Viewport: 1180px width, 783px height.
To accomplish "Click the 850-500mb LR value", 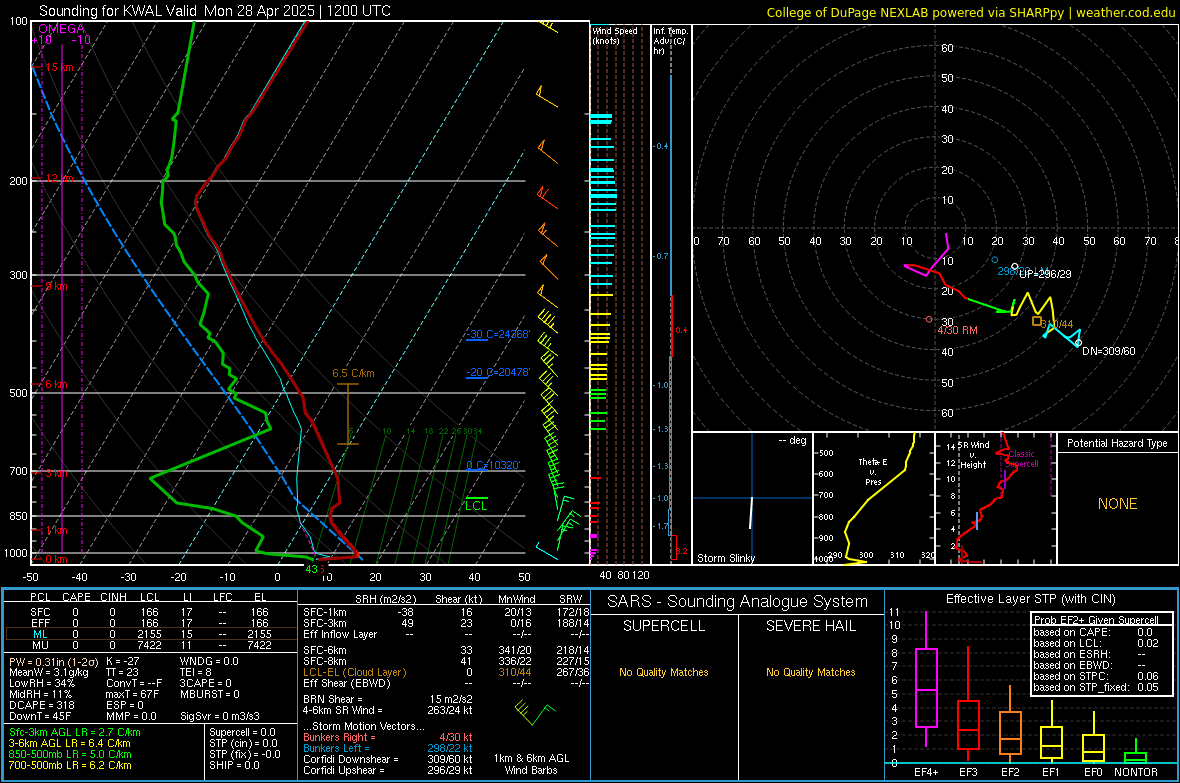I will tap(70, 754).
